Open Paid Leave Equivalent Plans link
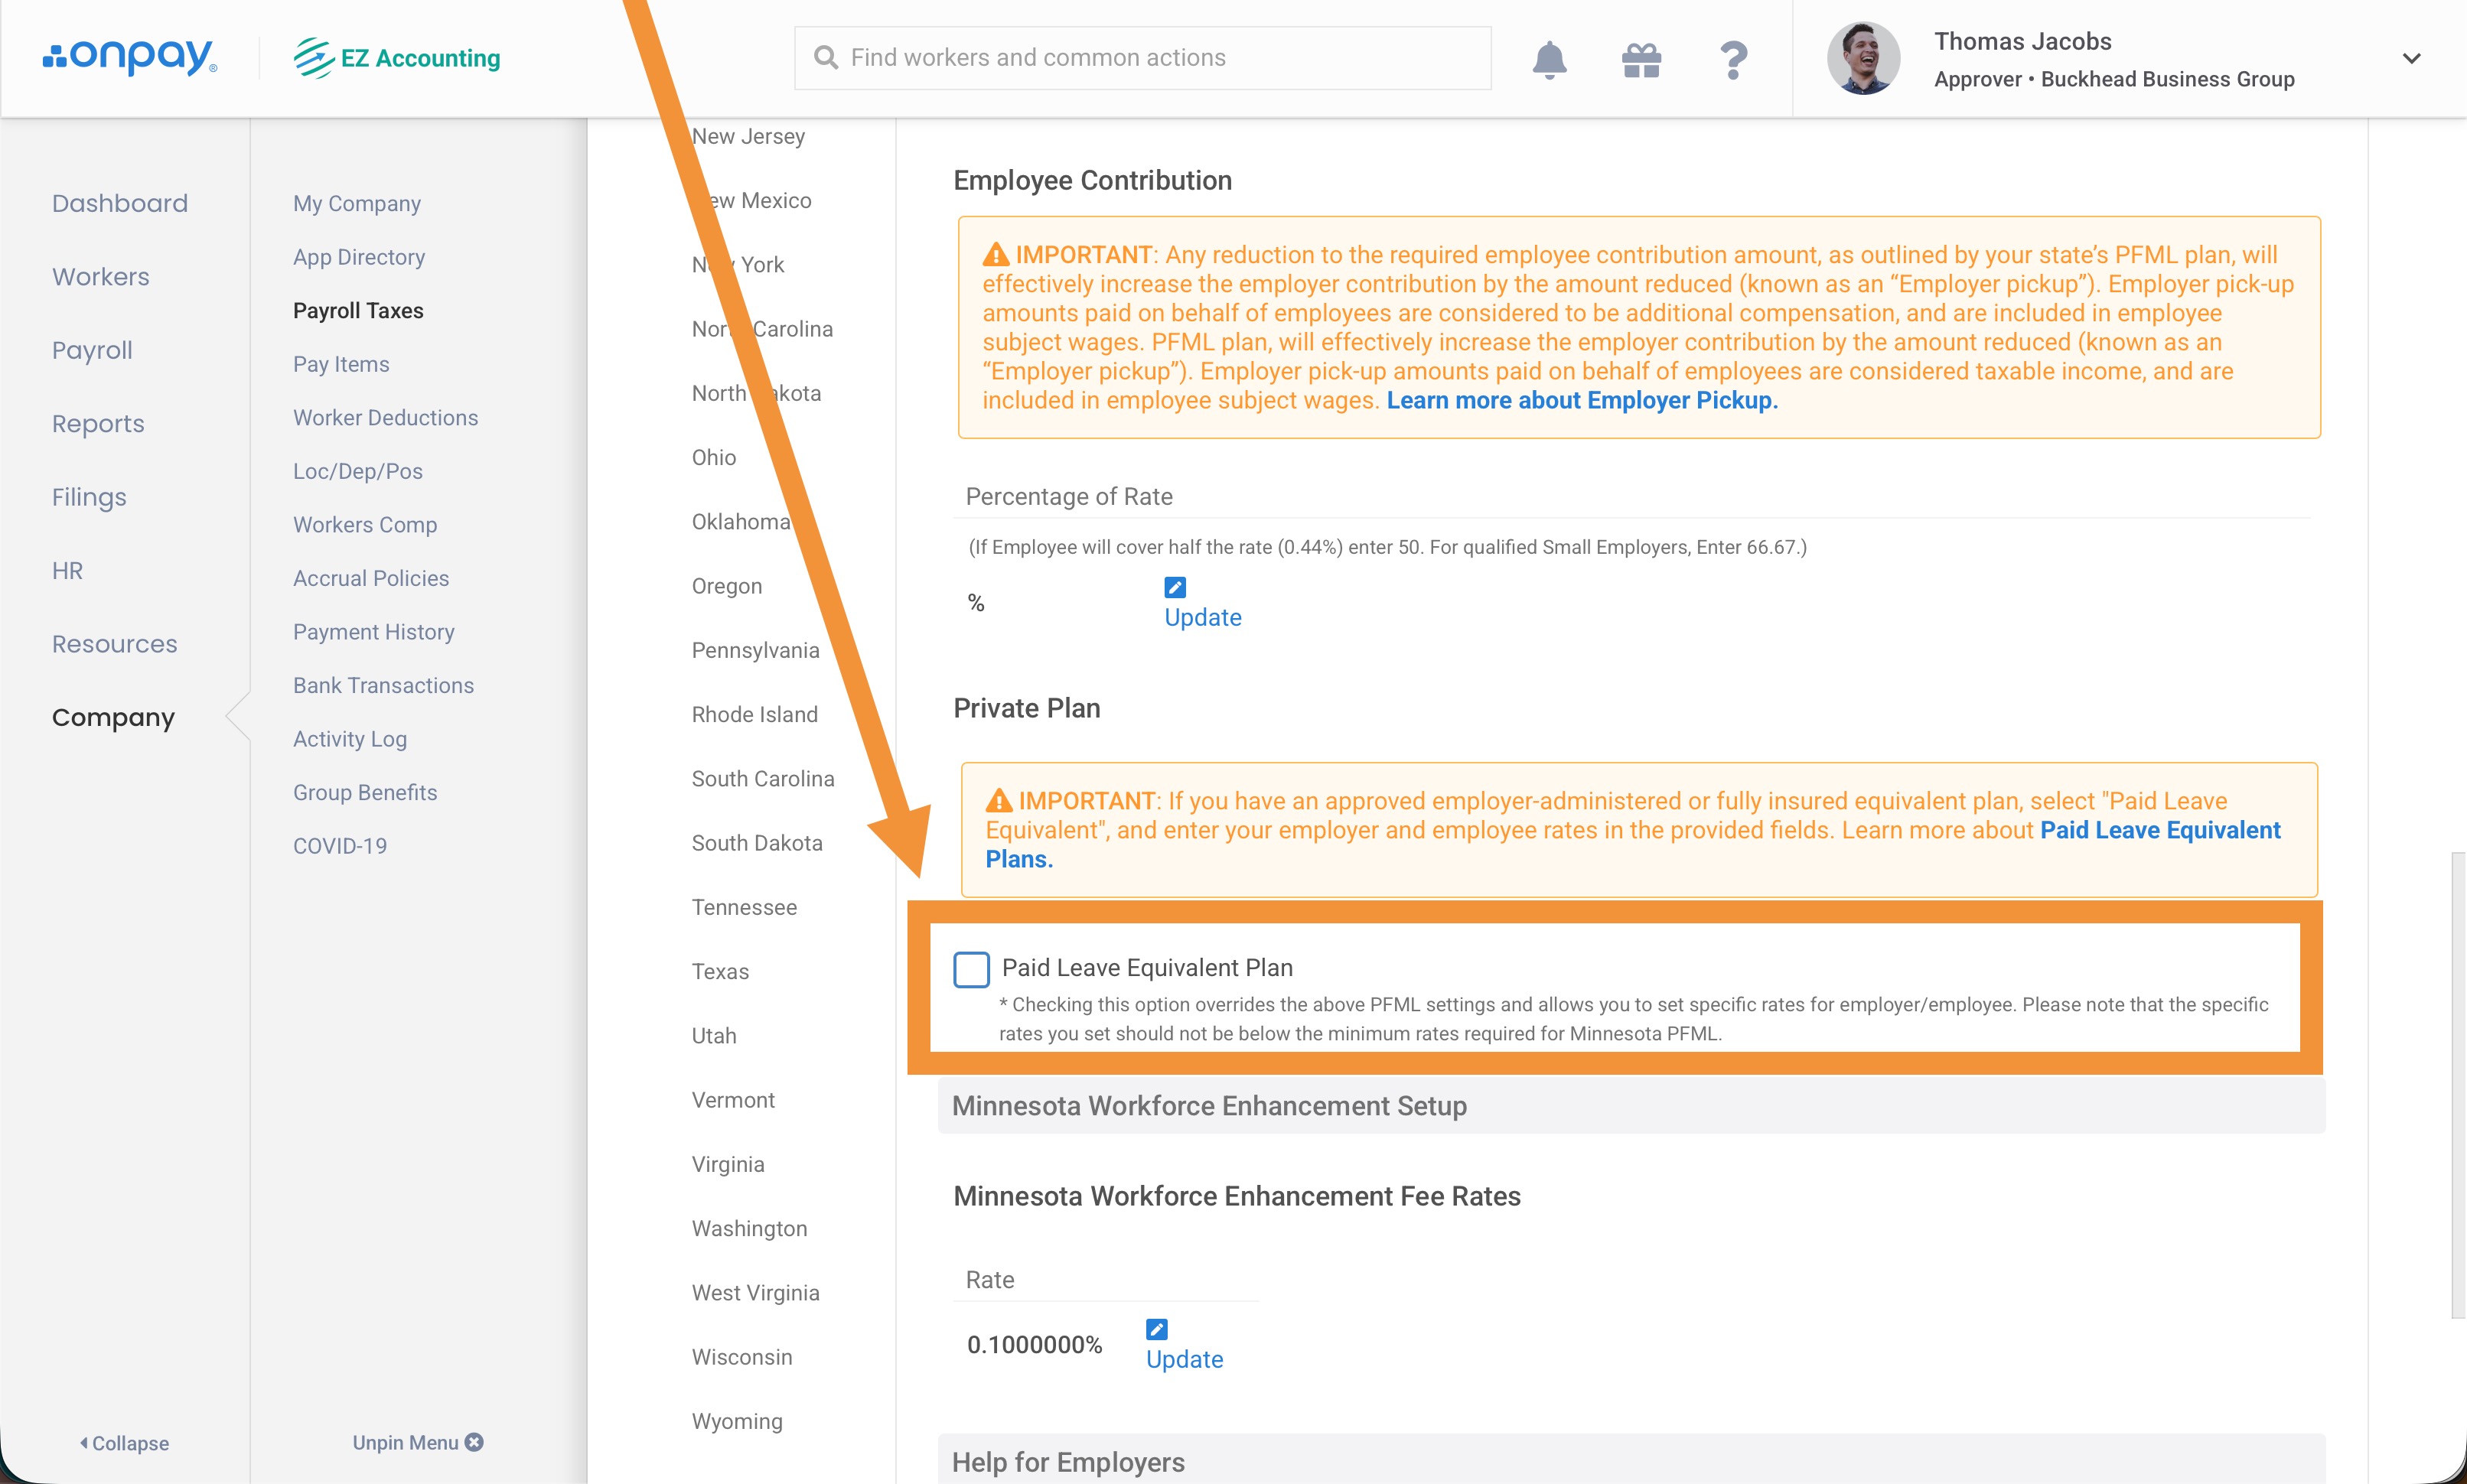Image resolution: width=2467 pixels, height=1484 pixels. point(2159,830)
